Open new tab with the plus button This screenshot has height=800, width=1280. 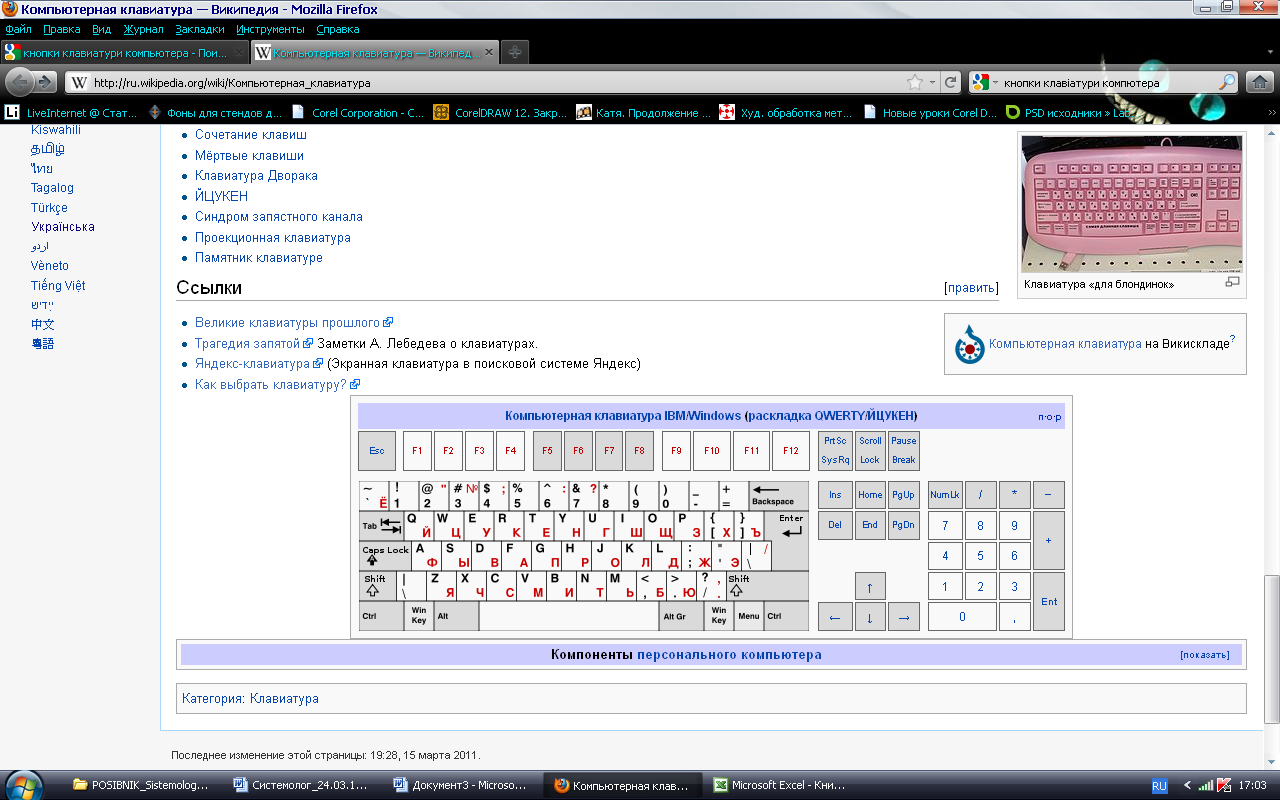pos(514,52)
